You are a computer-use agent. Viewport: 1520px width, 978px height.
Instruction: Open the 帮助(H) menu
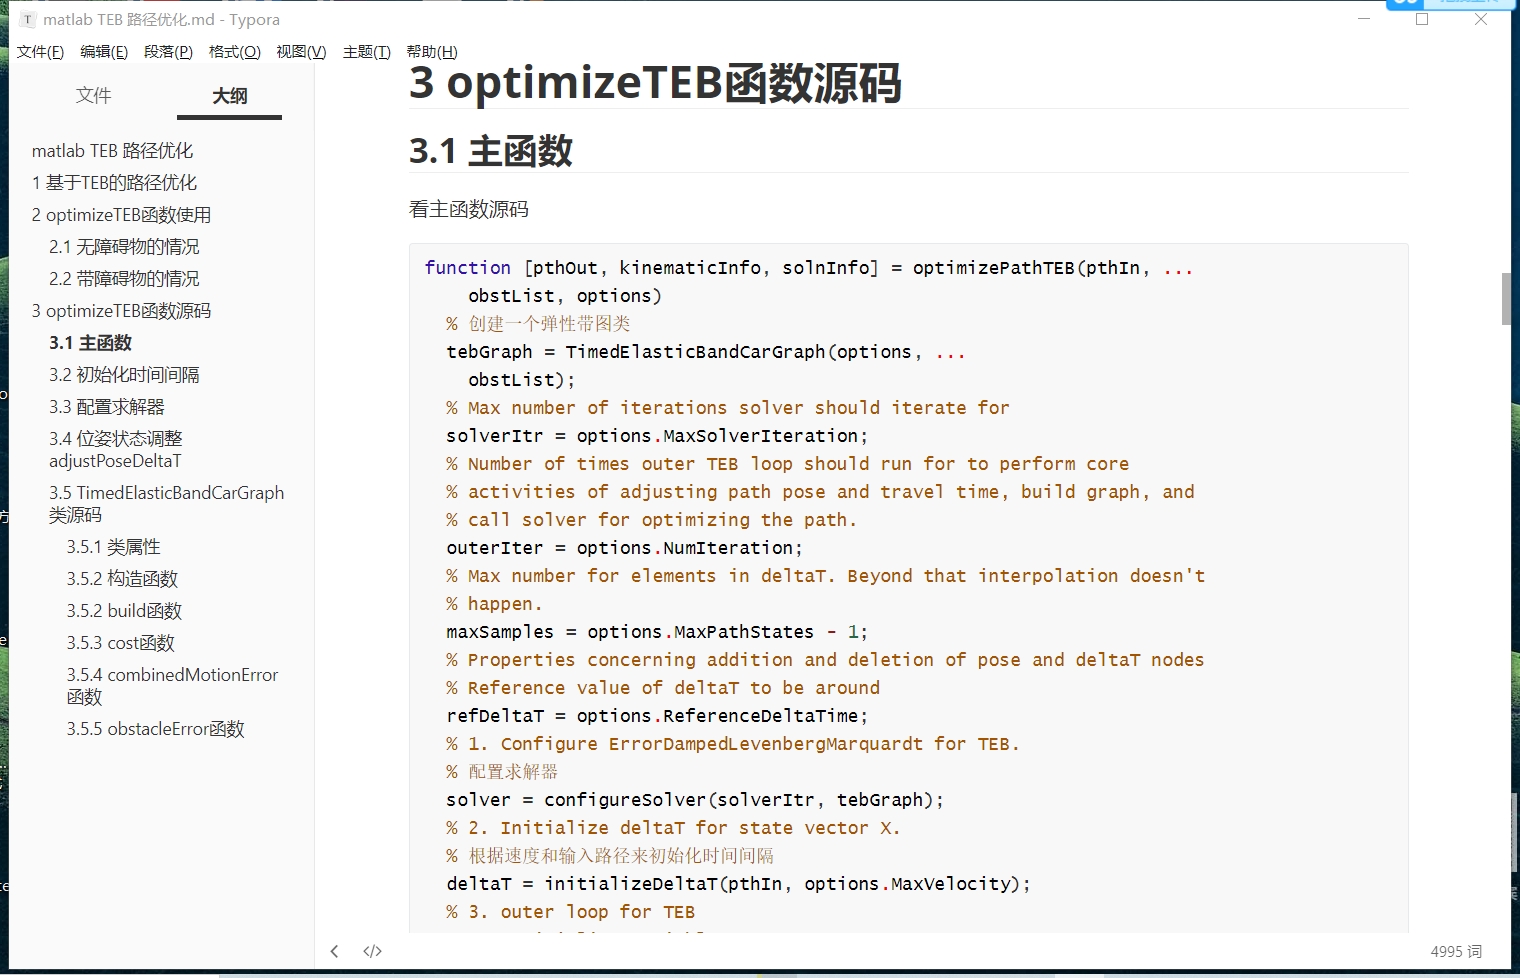[432, 52]
